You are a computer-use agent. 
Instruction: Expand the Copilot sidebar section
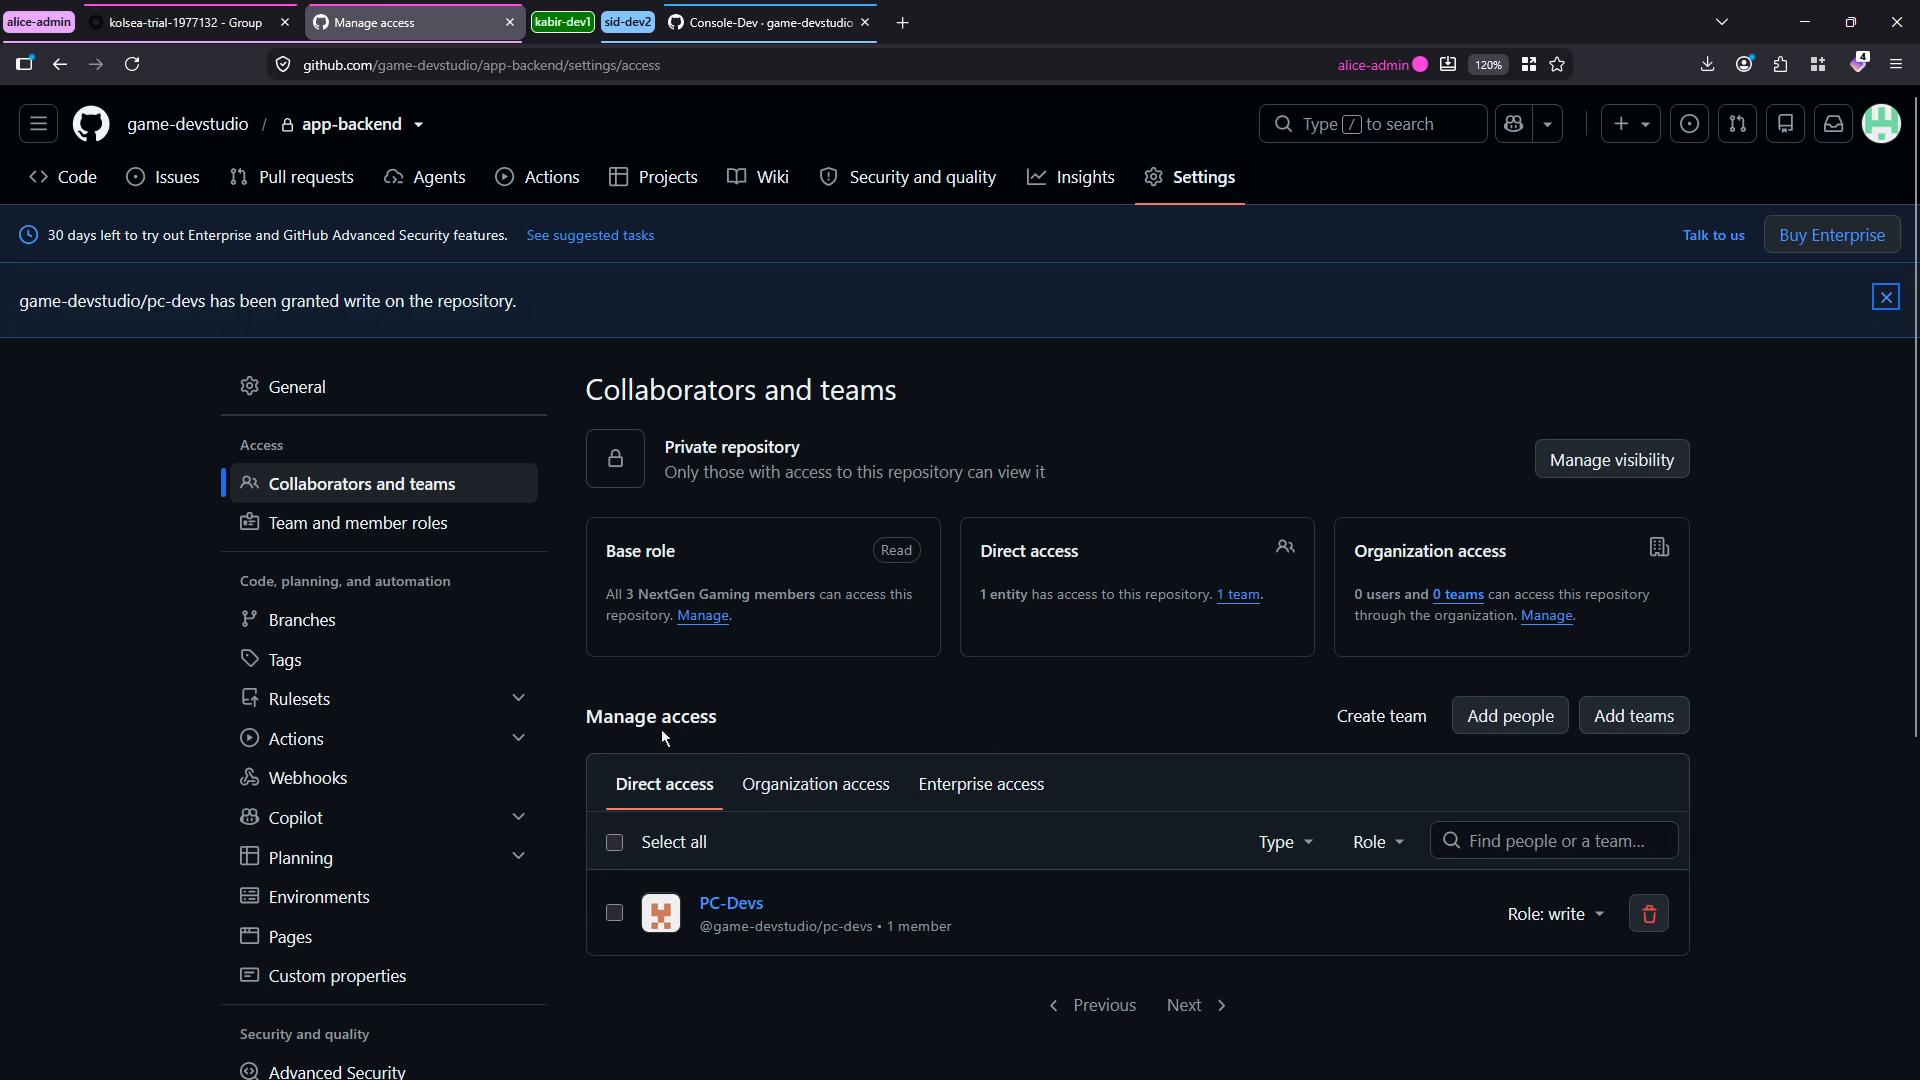(x=518, y=817)
